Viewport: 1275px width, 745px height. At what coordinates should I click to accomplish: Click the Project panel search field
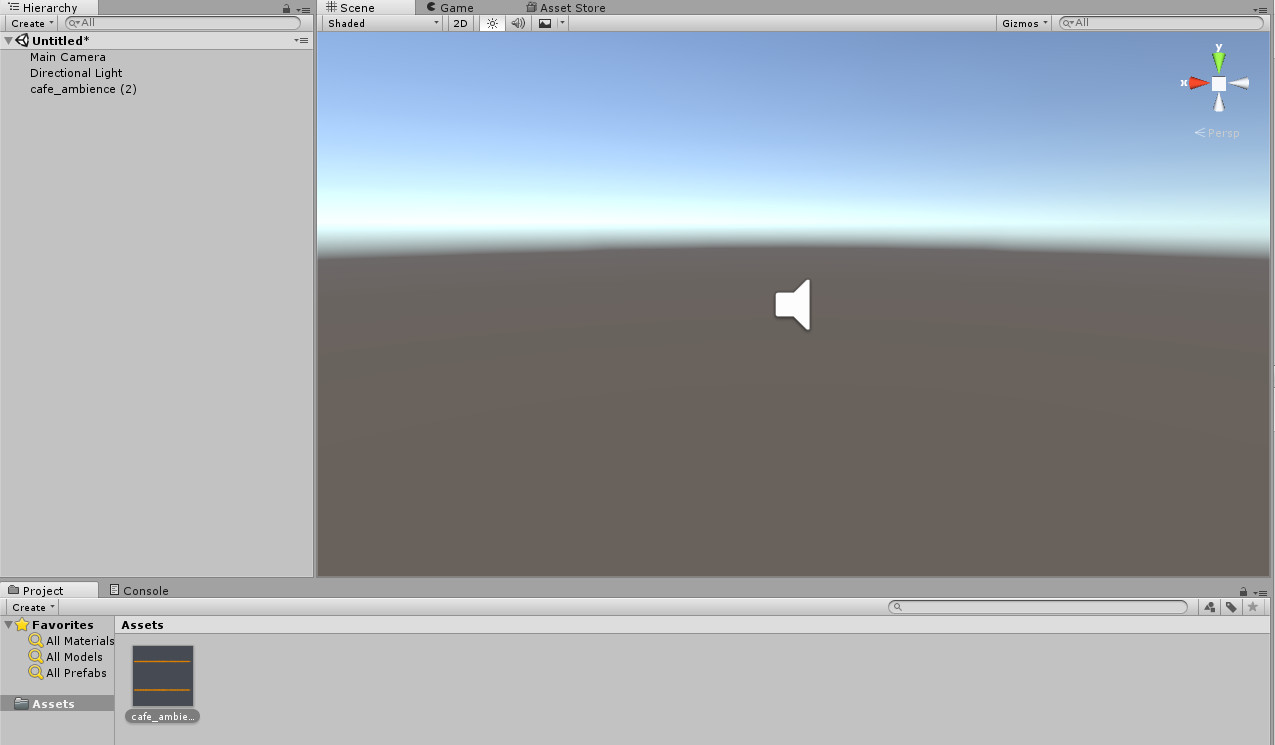point(1040,607)
